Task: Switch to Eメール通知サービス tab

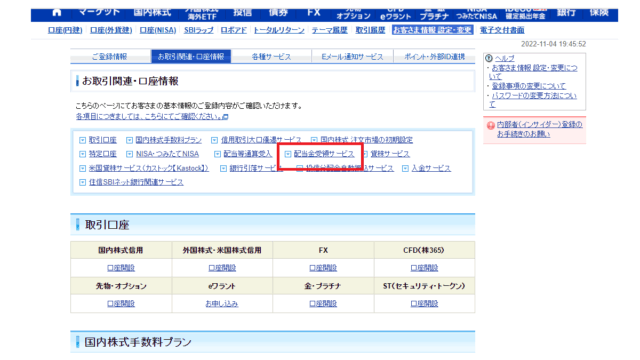Action: tap(352, 57)
